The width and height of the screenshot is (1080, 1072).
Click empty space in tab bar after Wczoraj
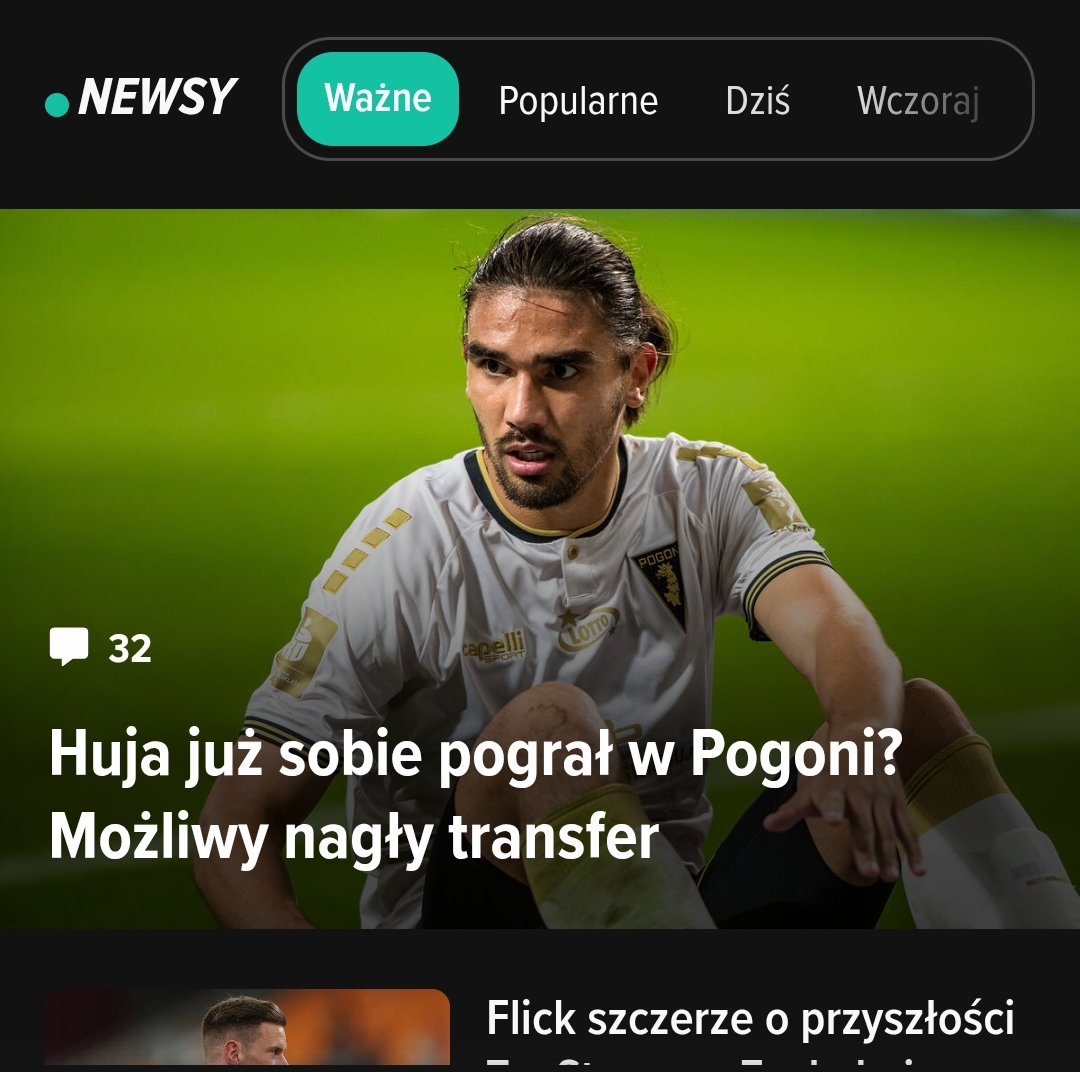point(1006,100)
